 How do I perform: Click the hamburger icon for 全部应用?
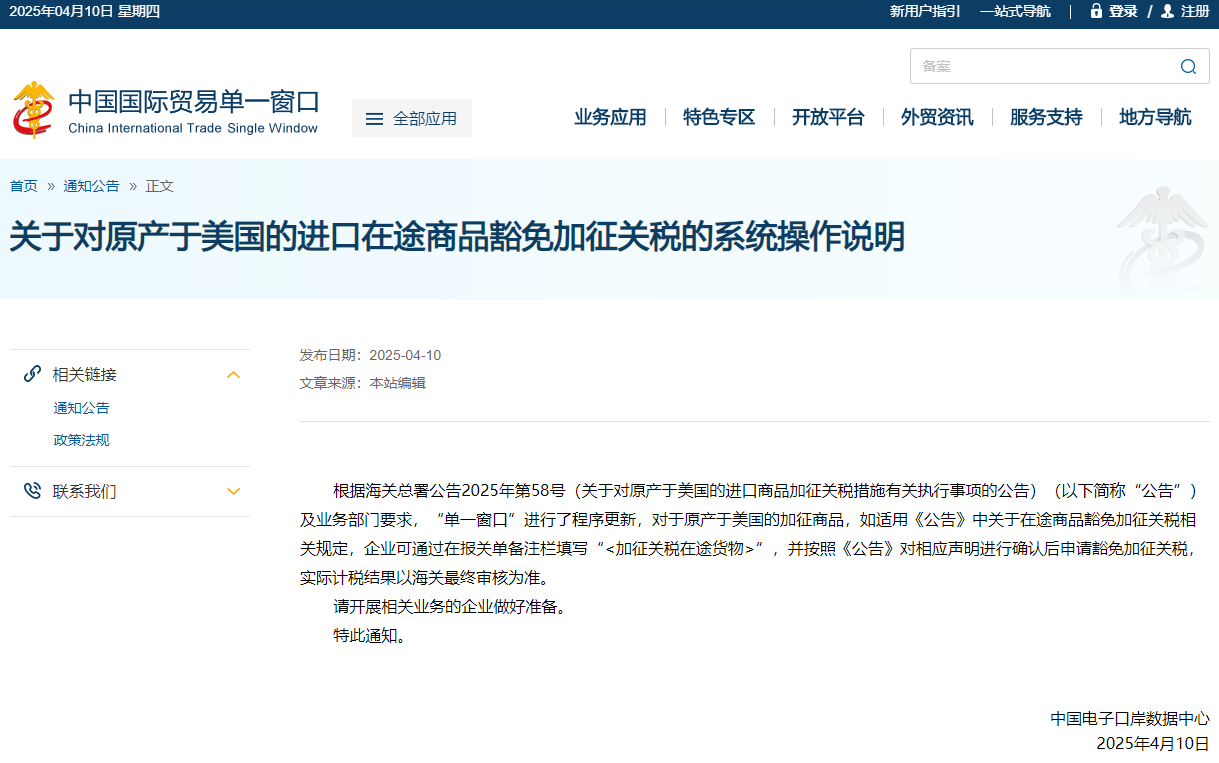click(374, 119)
